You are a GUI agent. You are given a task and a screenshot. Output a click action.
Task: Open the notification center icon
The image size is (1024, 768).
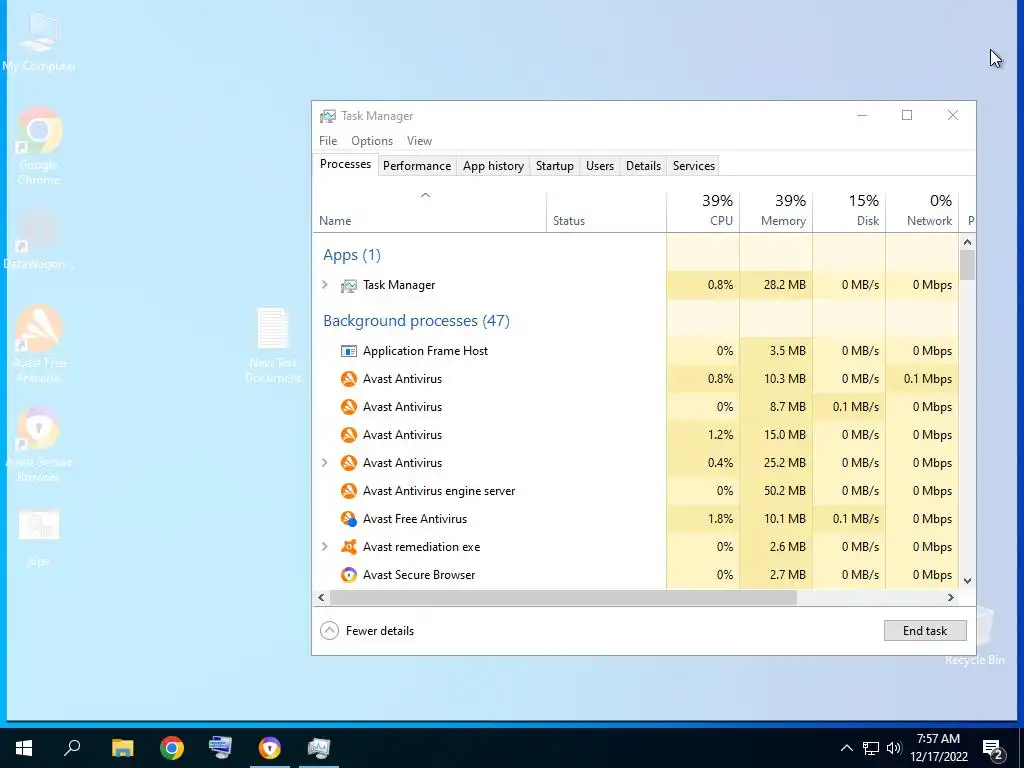[993, 748]
